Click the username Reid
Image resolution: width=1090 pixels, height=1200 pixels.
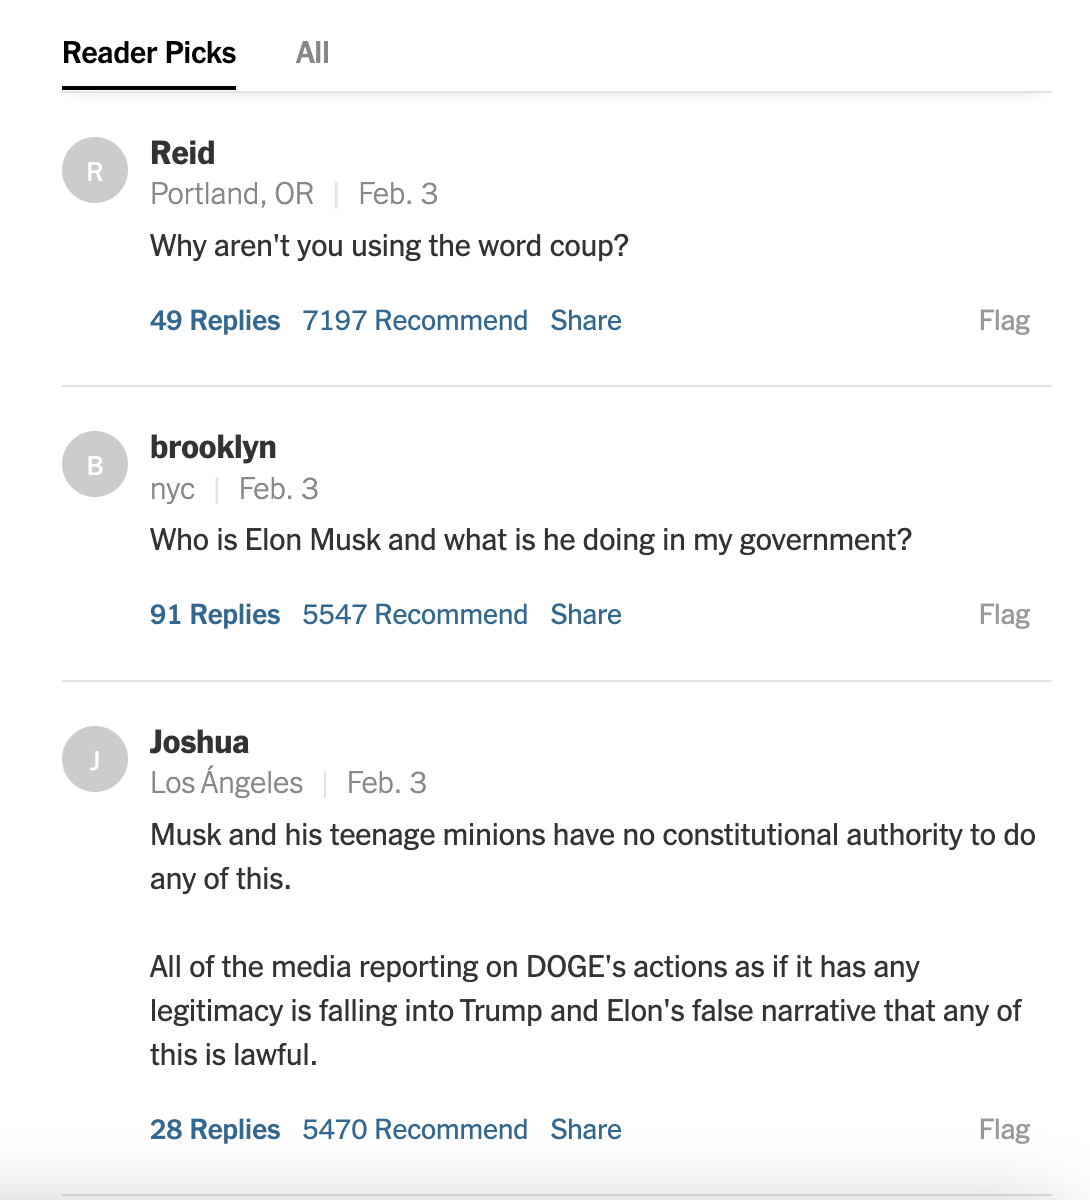point(183,153)
